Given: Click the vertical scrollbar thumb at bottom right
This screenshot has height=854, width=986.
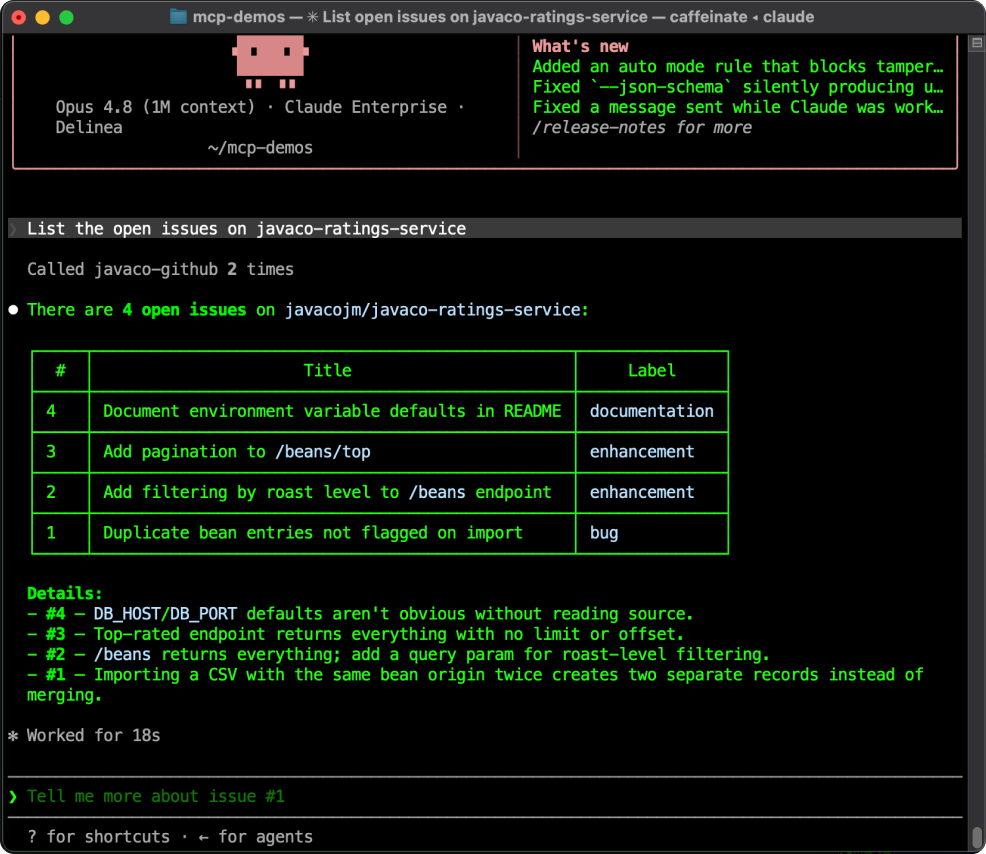Looking at the screenshot, I should (x=977, y=838).
